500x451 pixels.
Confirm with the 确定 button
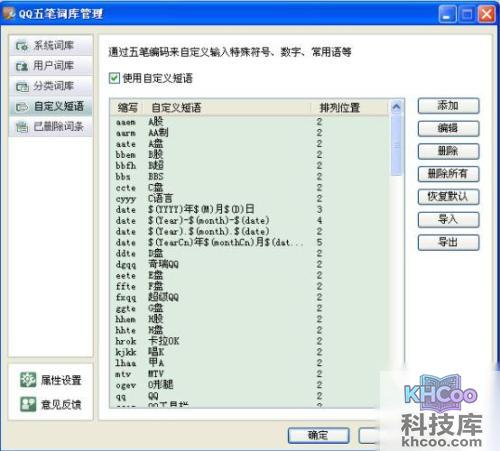click(x=319, y=435)
